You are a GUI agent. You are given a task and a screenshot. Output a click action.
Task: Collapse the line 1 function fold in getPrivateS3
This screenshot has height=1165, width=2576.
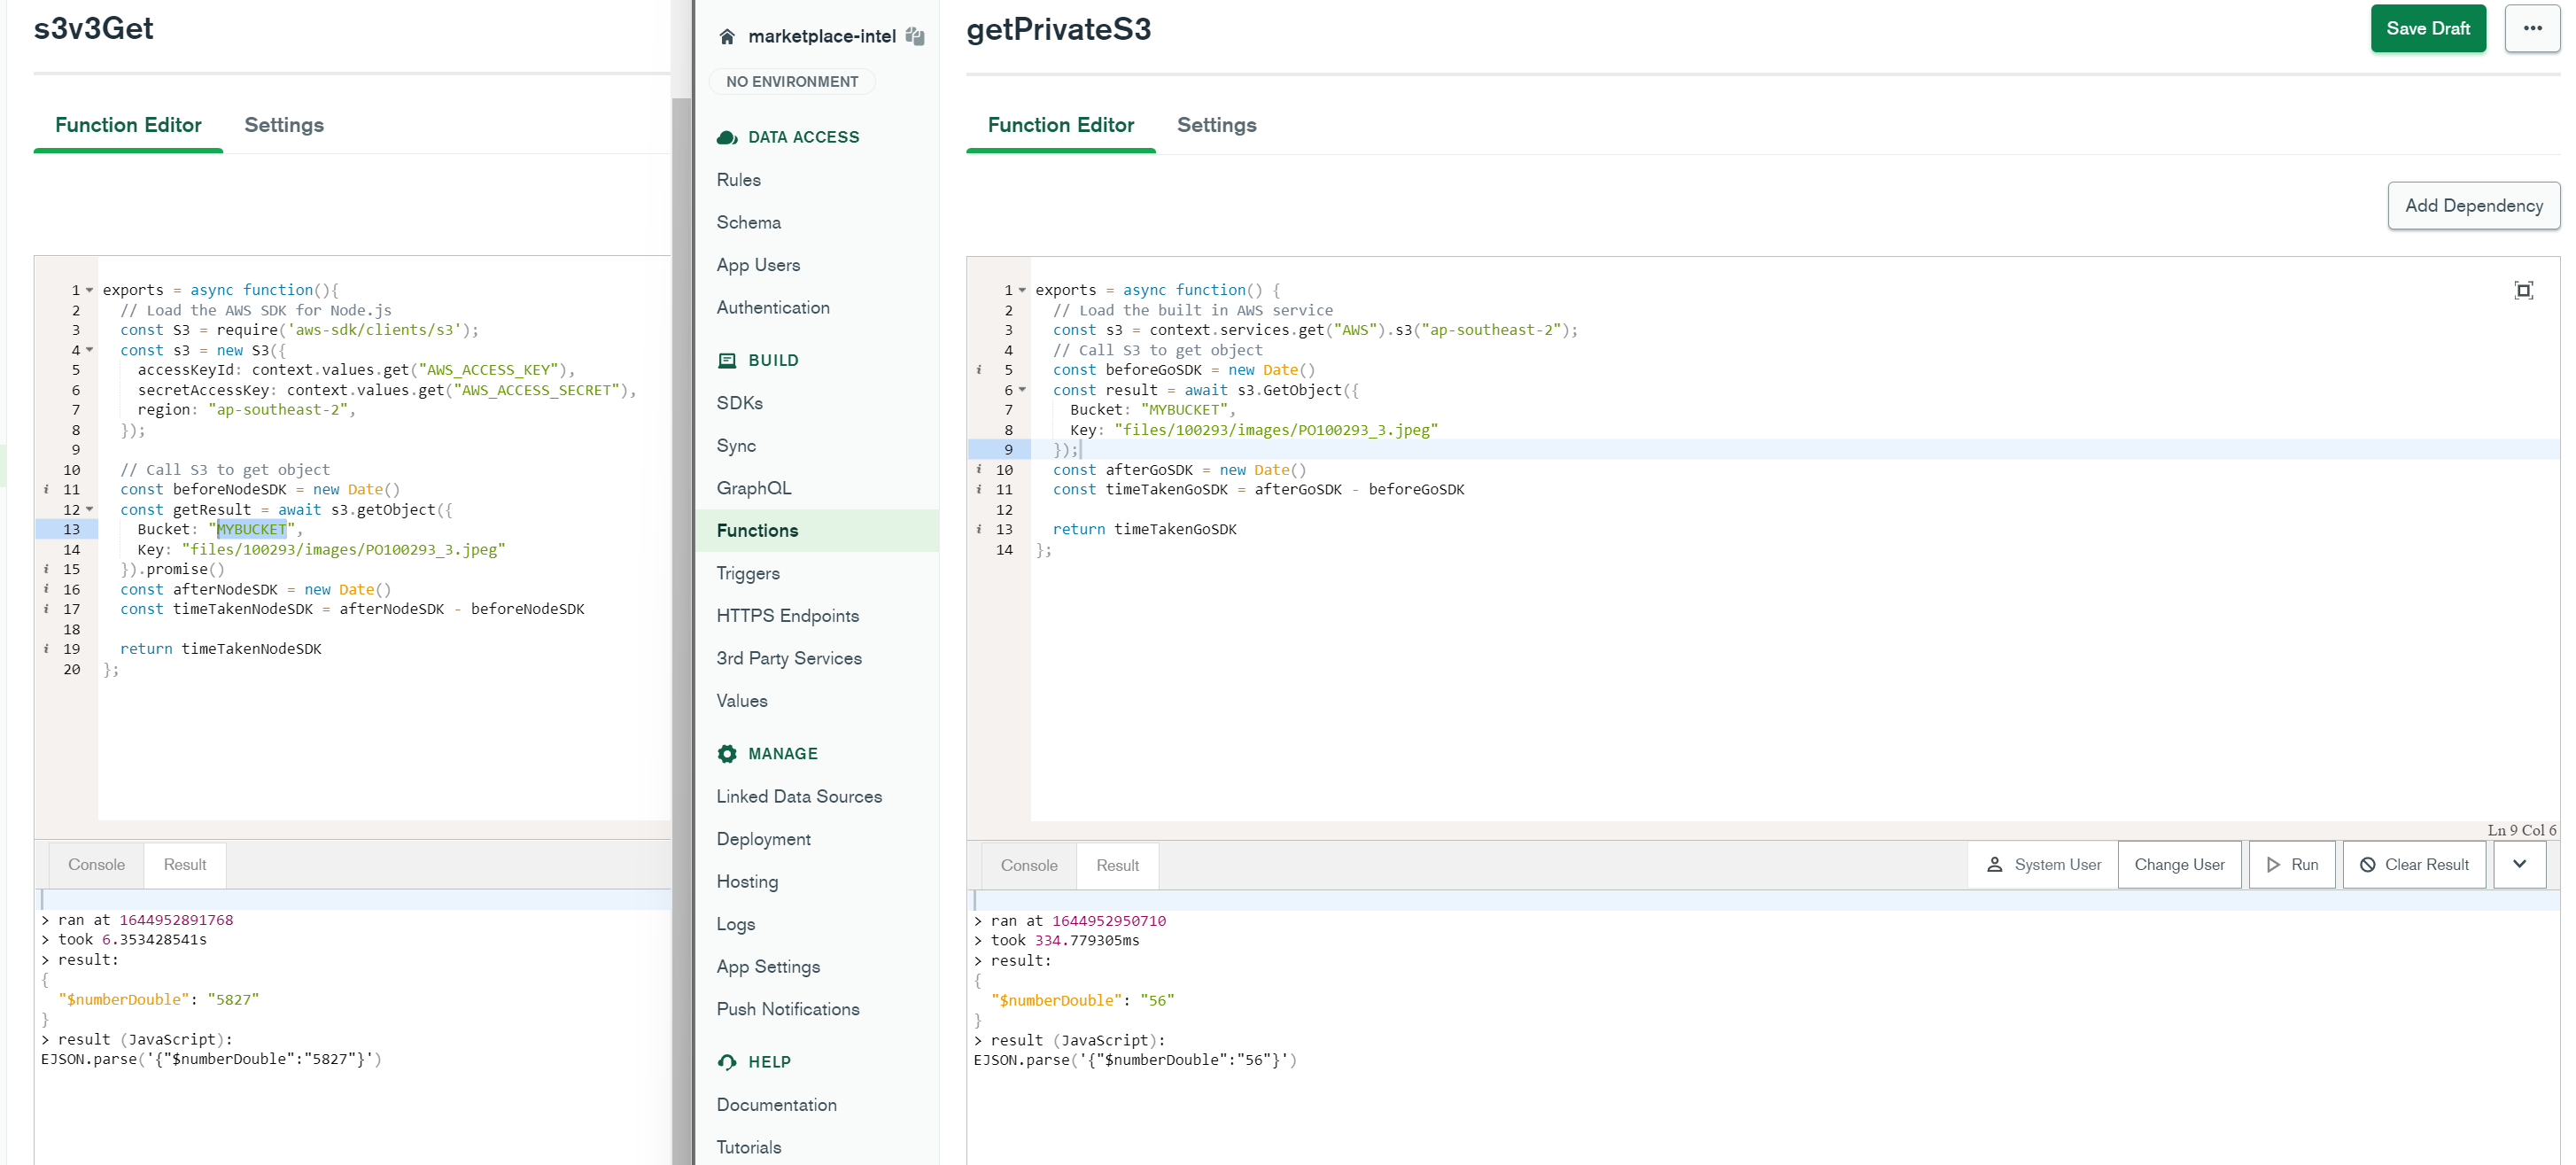[x=1022, y=290]
